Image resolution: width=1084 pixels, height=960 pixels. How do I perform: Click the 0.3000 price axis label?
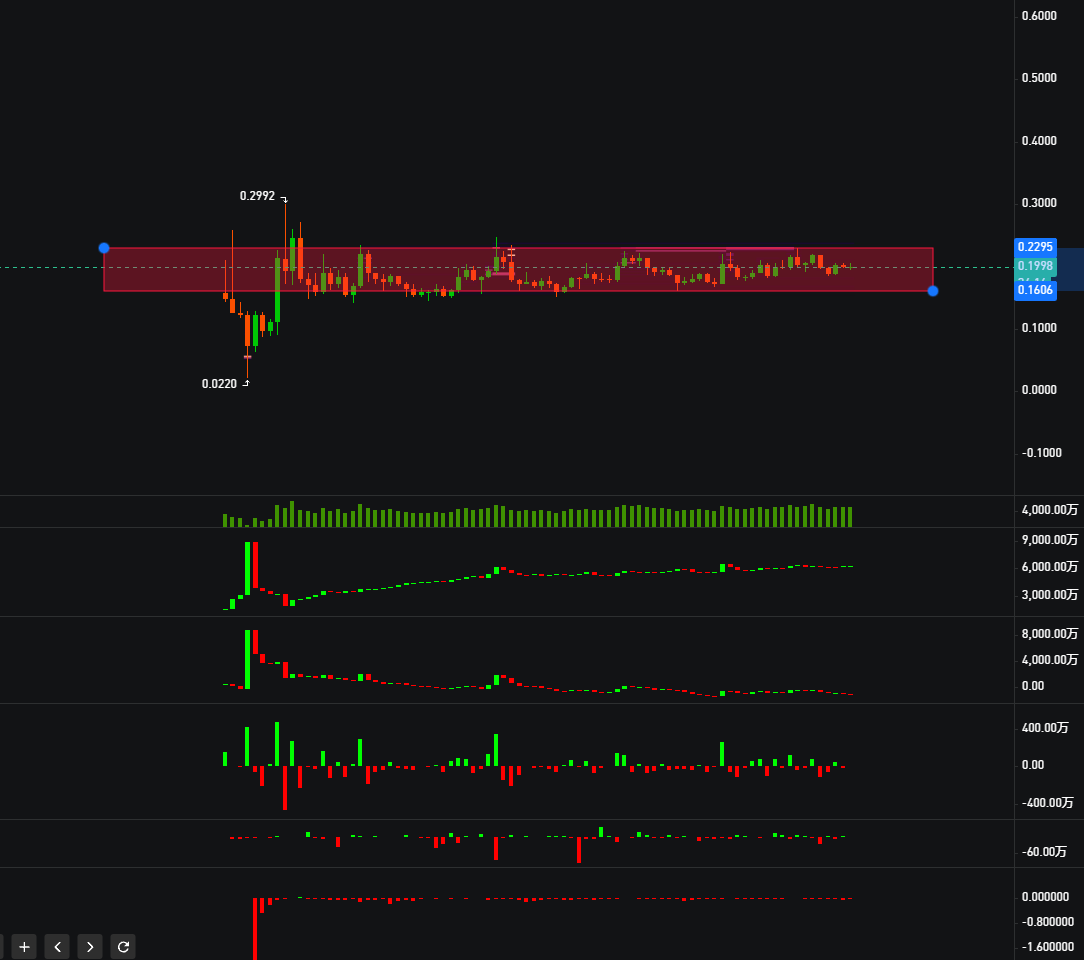click(1039, 203)
